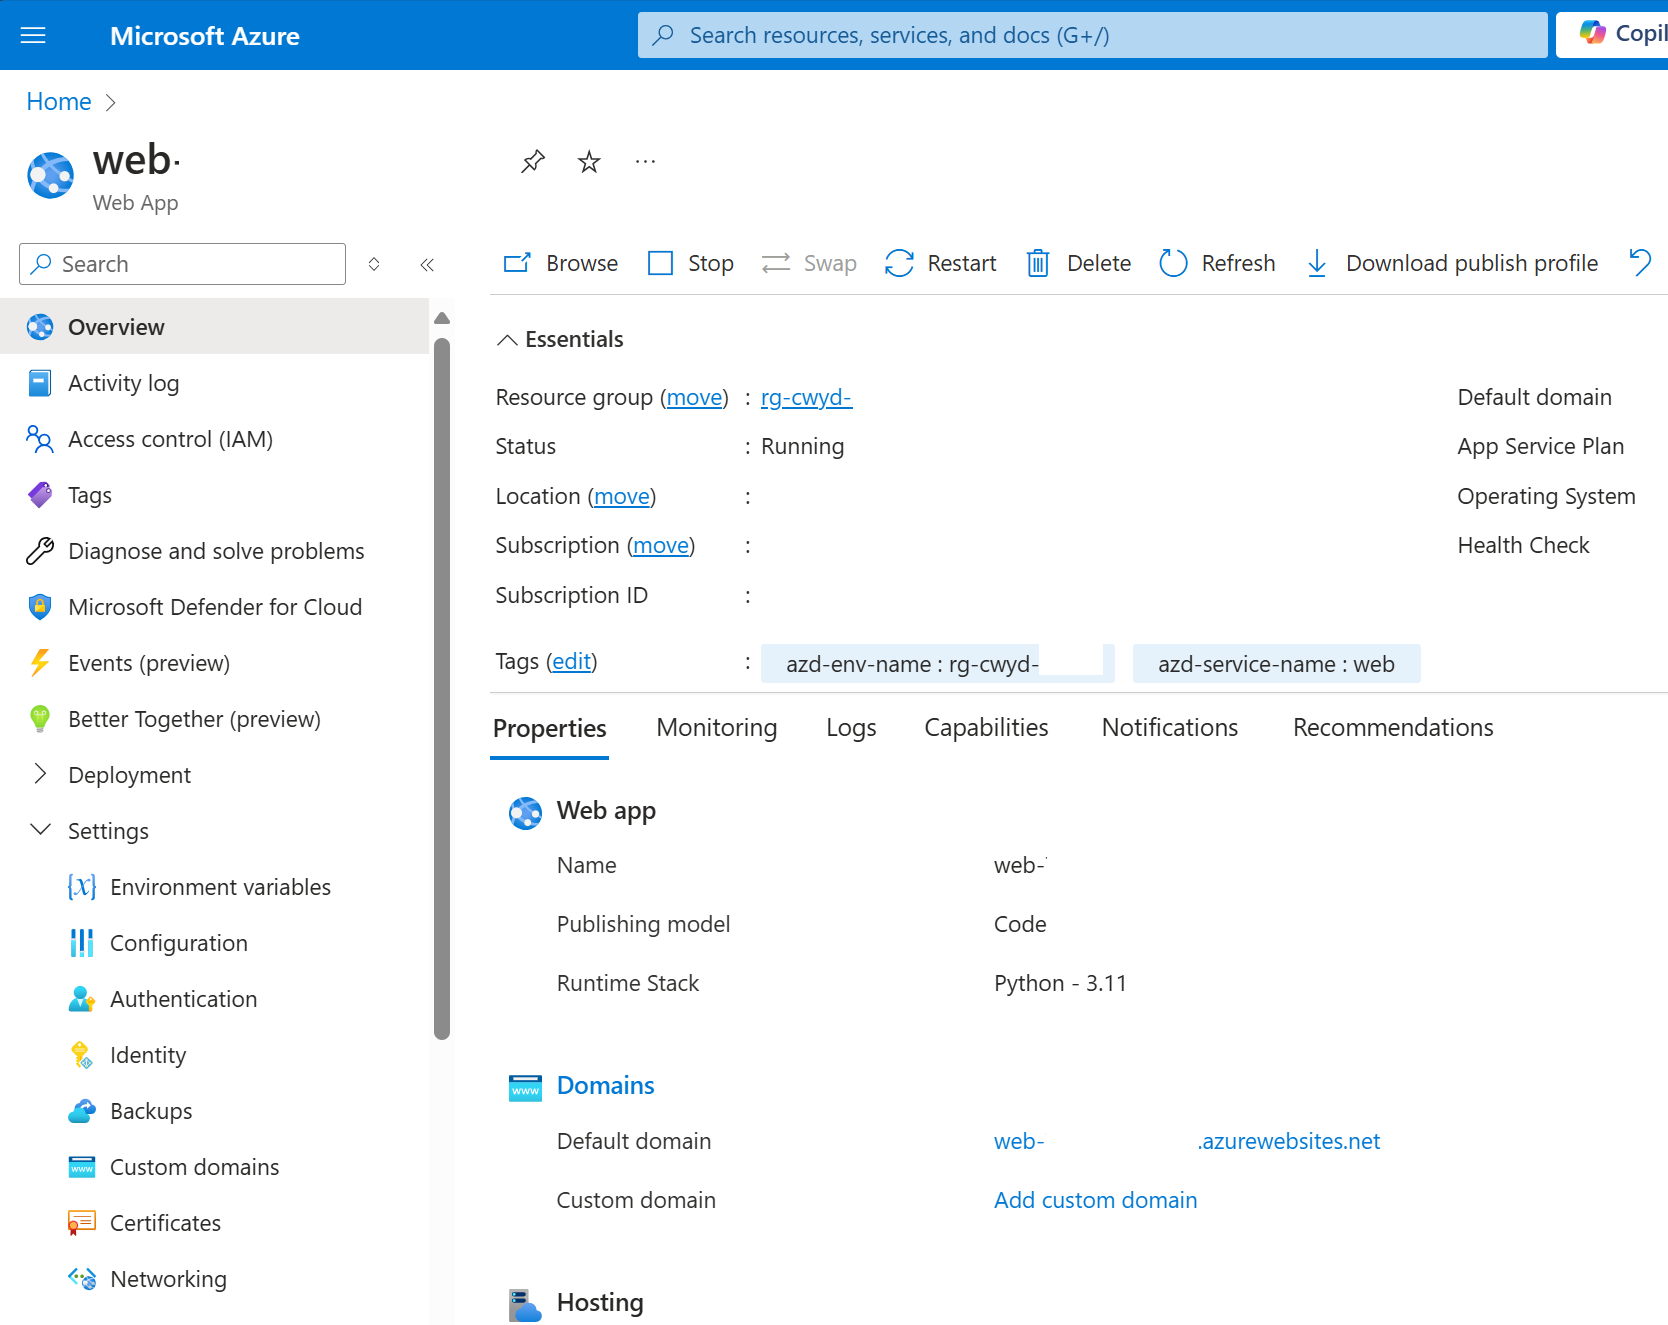Open the more actions ellipsis

coord(645,161)
